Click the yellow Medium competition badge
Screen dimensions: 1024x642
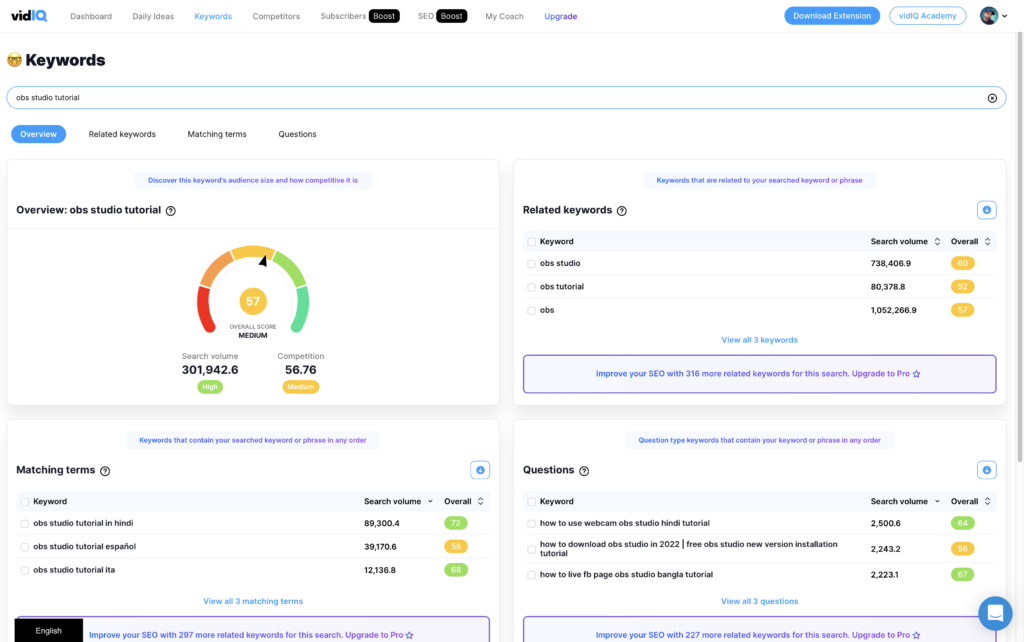(x=300, y=387)
